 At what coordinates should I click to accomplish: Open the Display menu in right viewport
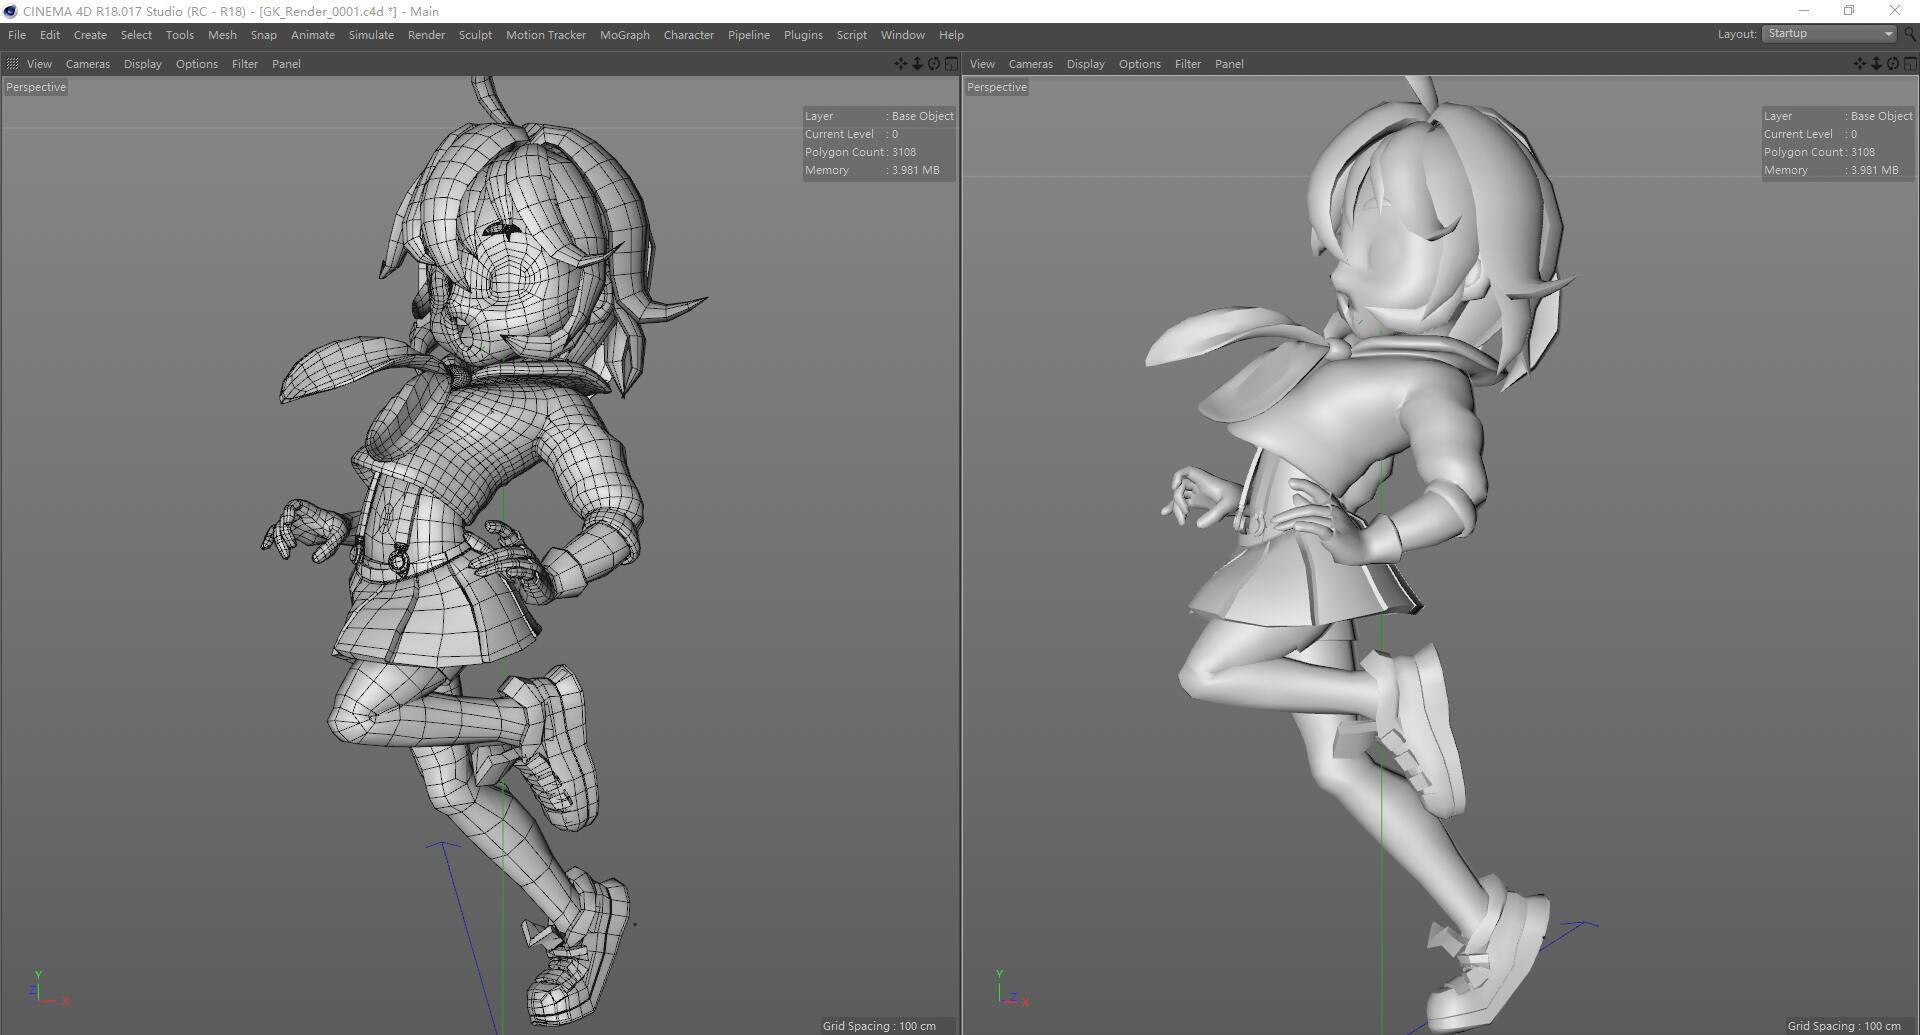point(1085,64)
